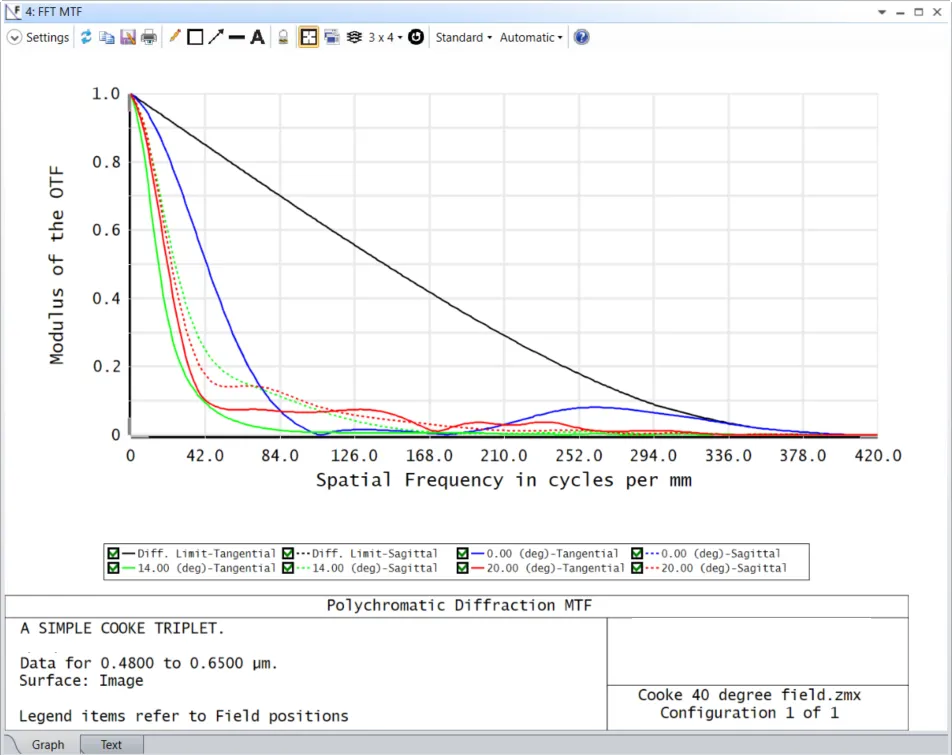The height and width of the screenshot is (755, 952).
Task: Uncheck the Diff. Limit-Tangential legend checkbox
Action: pos(114,553)
